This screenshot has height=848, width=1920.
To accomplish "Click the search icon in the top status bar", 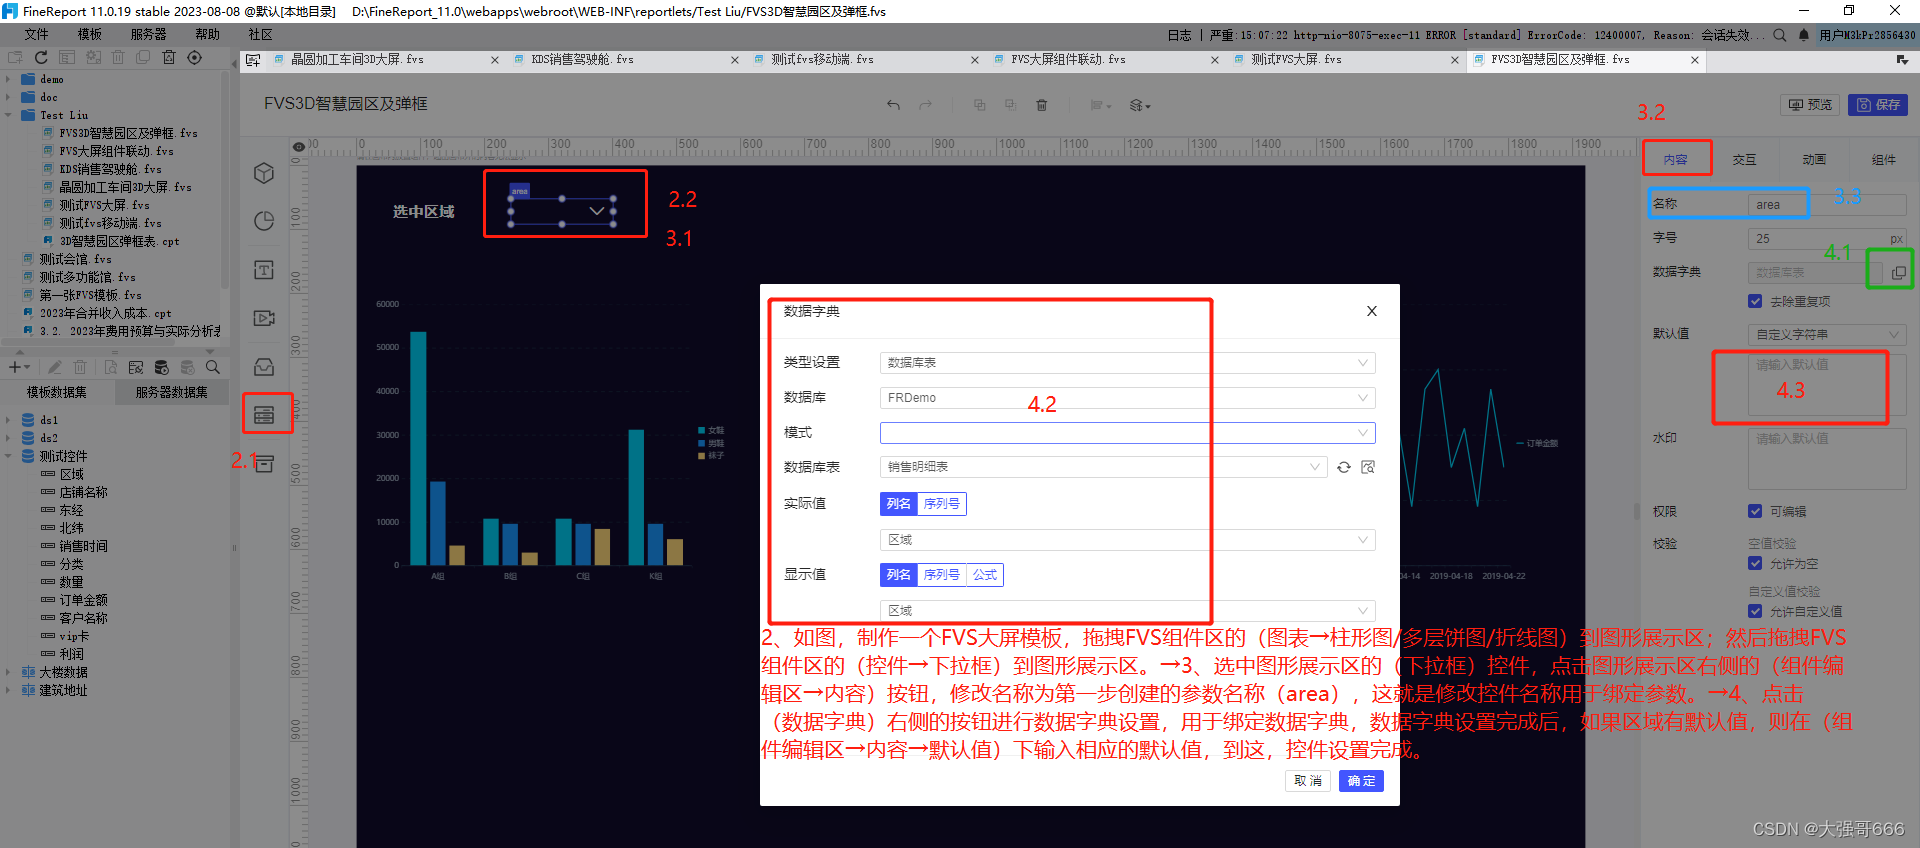I will click(1780, 35).
